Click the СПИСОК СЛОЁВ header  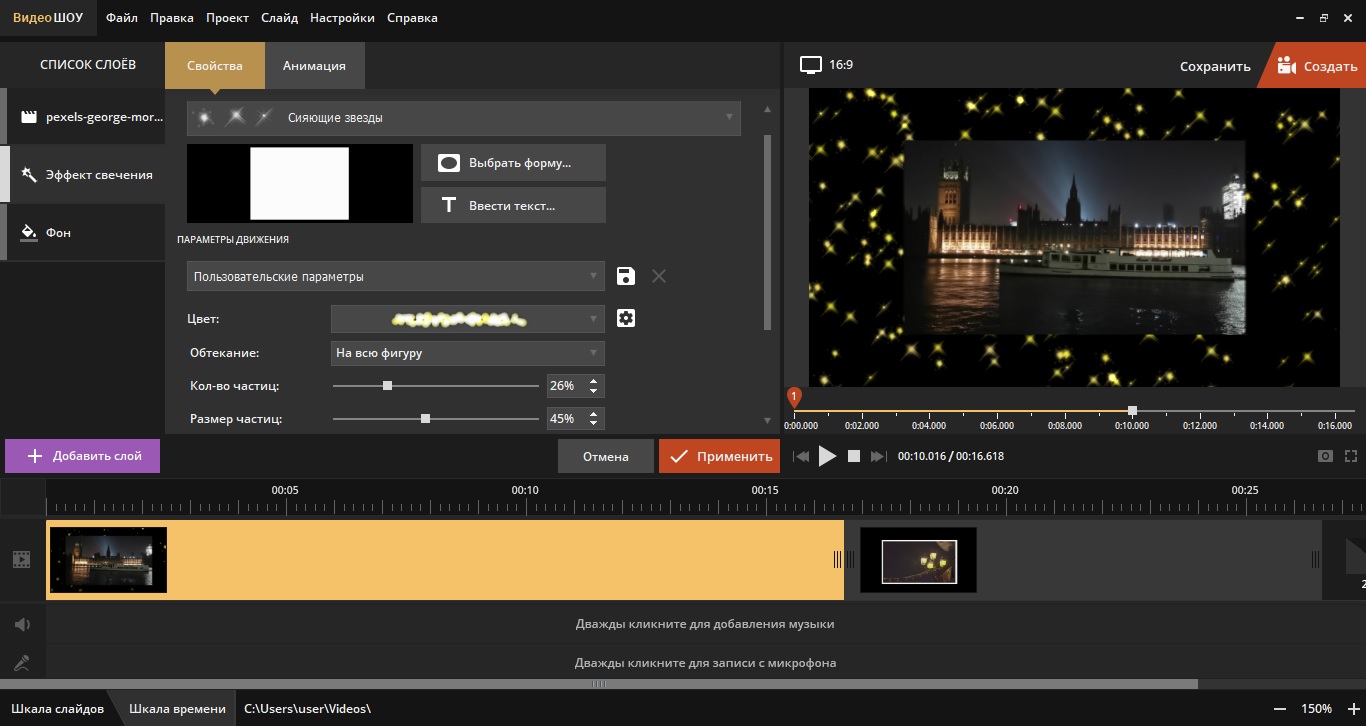[x=88, y=65]
